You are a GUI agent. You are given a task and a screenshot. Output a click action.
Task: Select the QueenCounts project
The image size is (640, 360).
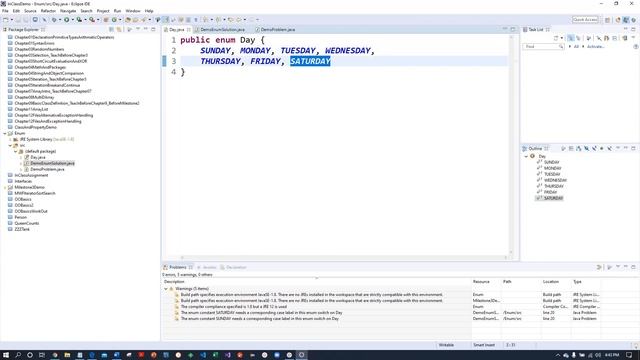click(x=27, y=223)
